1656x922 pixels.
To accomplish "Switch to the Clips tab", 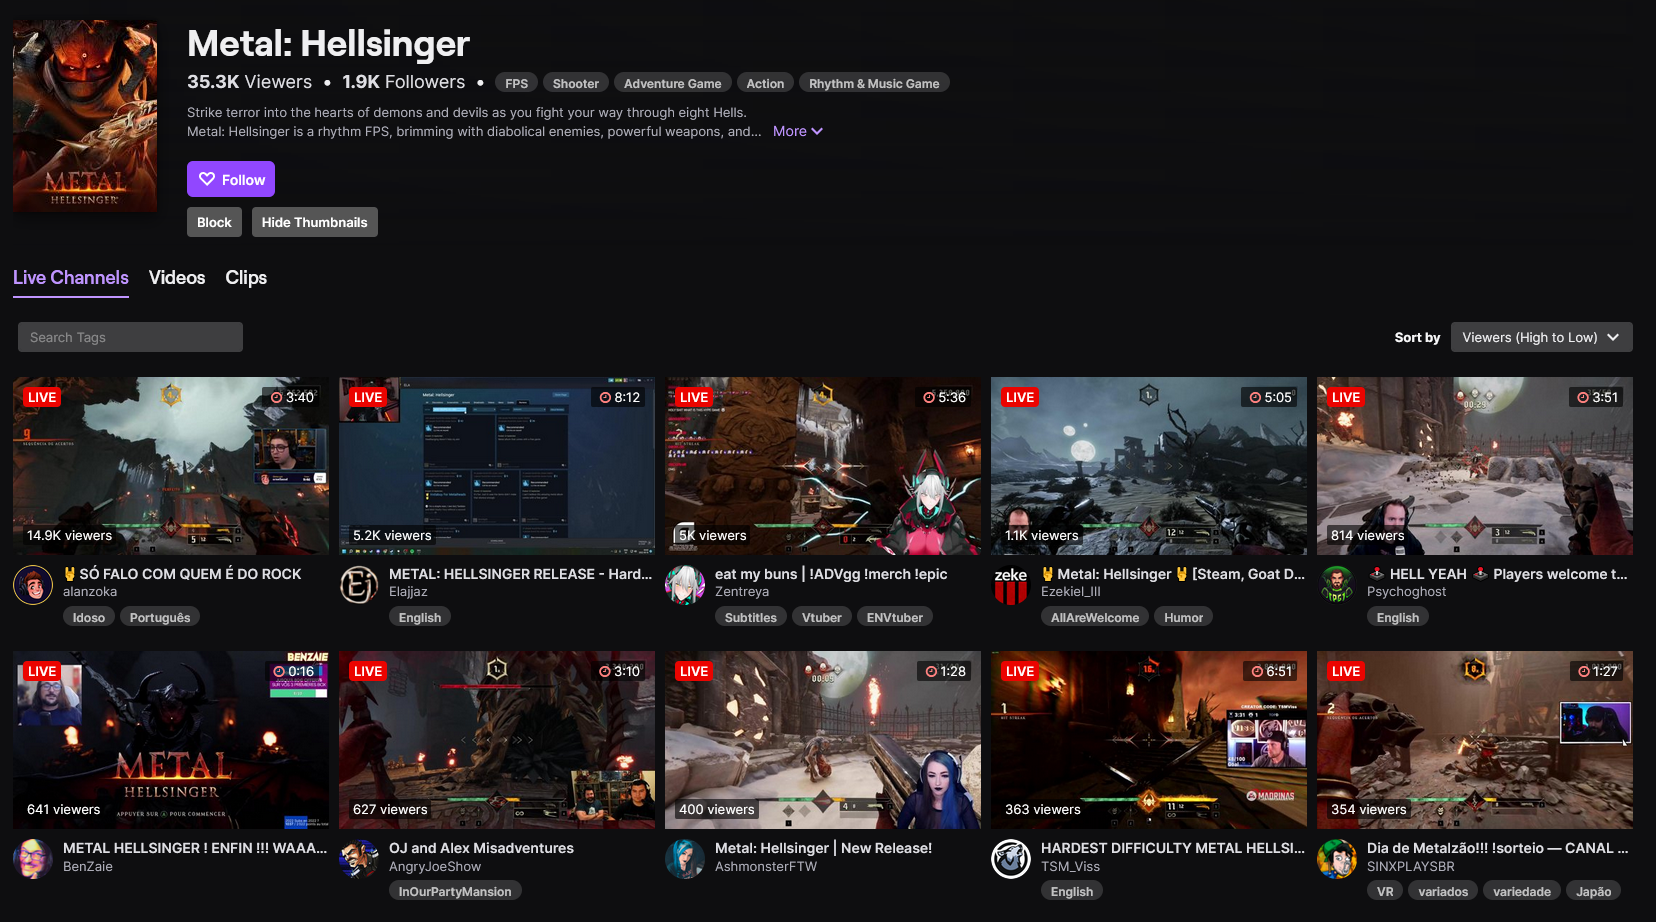I will (246, 278).
